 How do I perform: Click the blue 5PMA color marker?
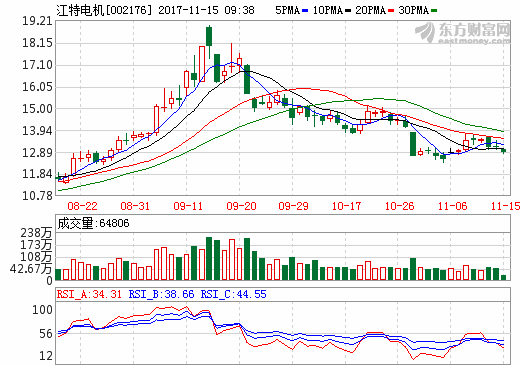pos(305,11)
